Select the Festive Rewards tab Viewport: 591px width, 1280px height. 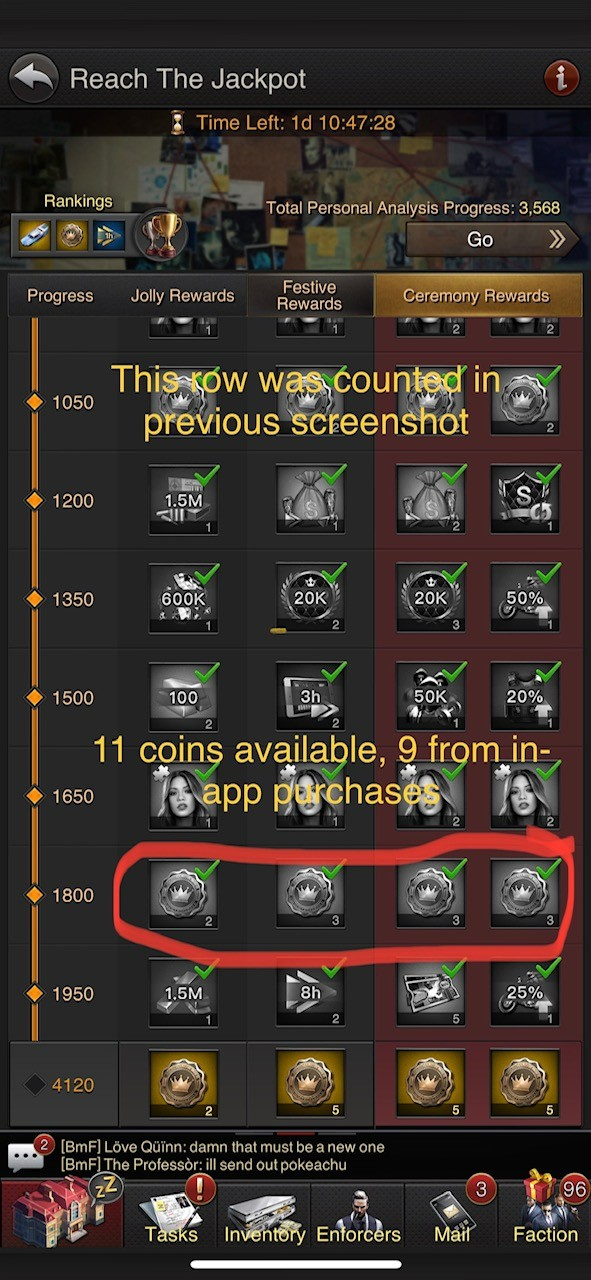[x=309, y=296]
